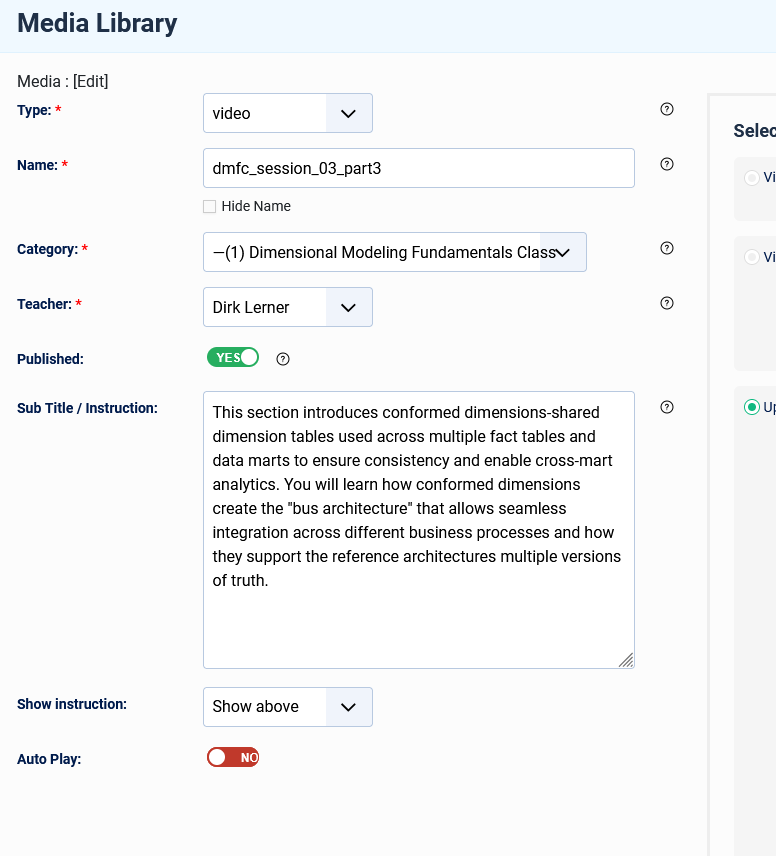The width and height of the screenshot is (776, 856).
Task: Click the Name field dmfc_session_03_part3
Action: (x=419, y=168)
